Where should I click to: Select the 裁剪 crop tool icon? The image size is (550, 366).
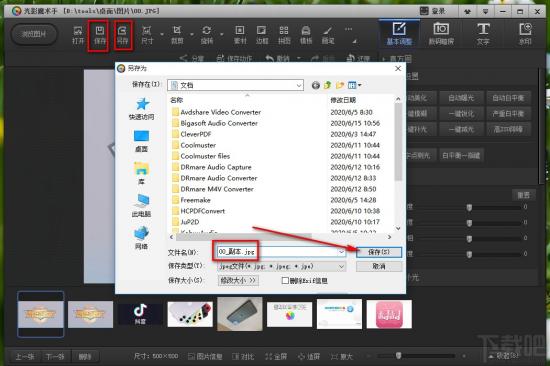[177, 35]
